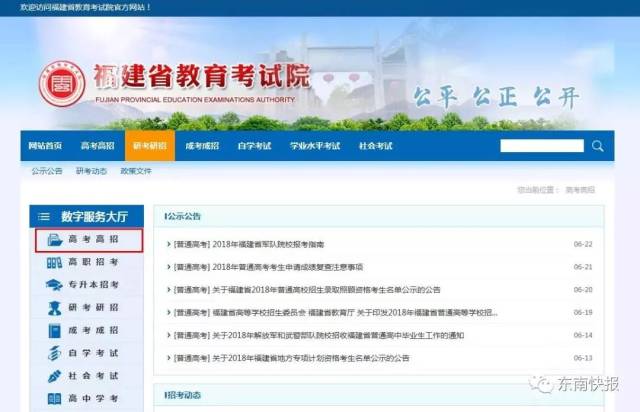640x412 pixels.
Task: Click the date 06-22
Action: pyautogui.click(x=583, y=244)
